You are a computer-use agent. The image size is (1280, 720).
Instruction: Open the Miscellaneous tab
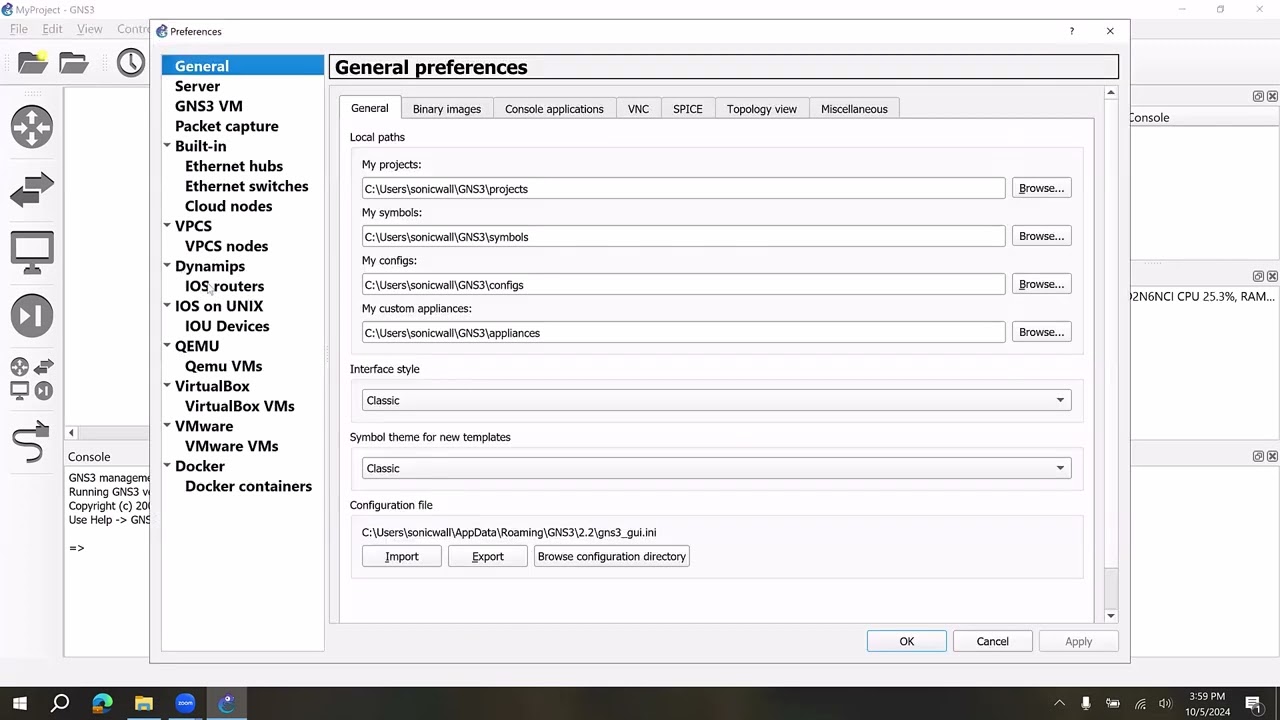coord(854,109)
